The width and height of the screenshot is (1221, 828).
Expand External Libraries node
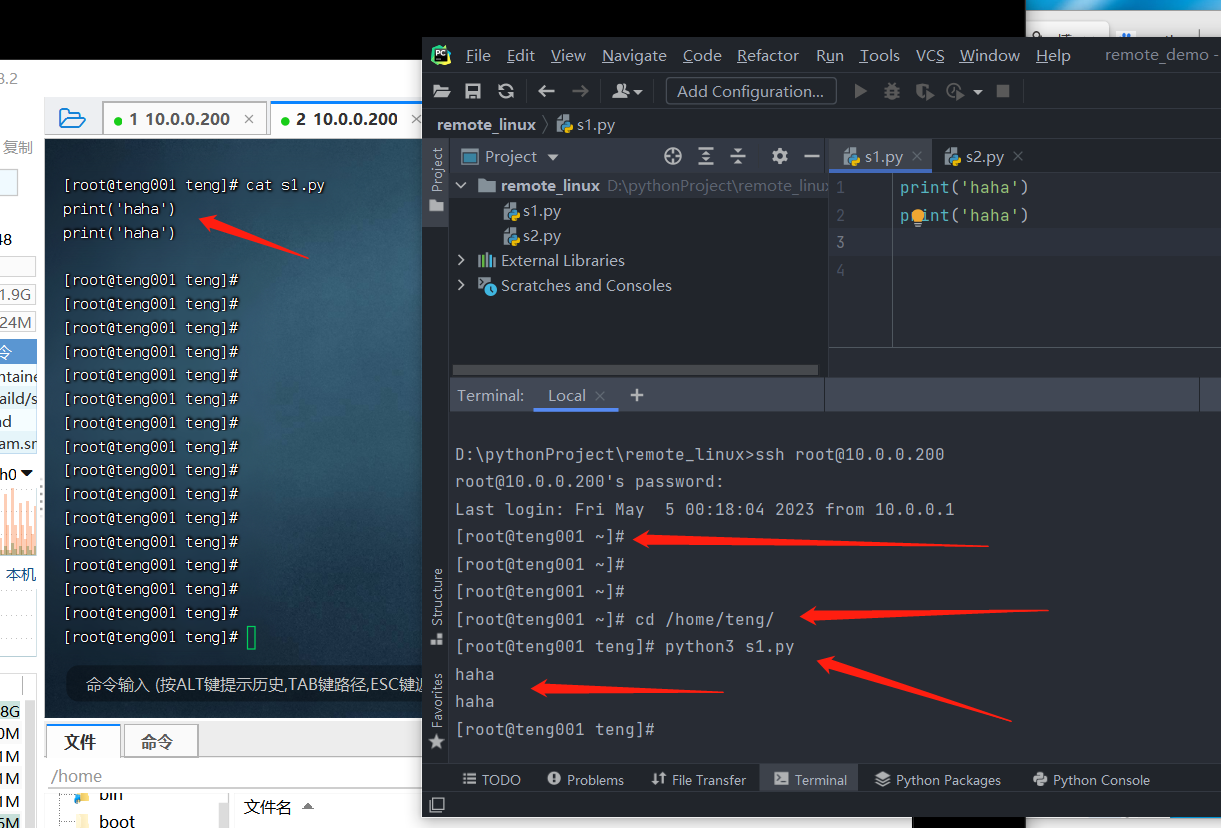tap(461, 260)
